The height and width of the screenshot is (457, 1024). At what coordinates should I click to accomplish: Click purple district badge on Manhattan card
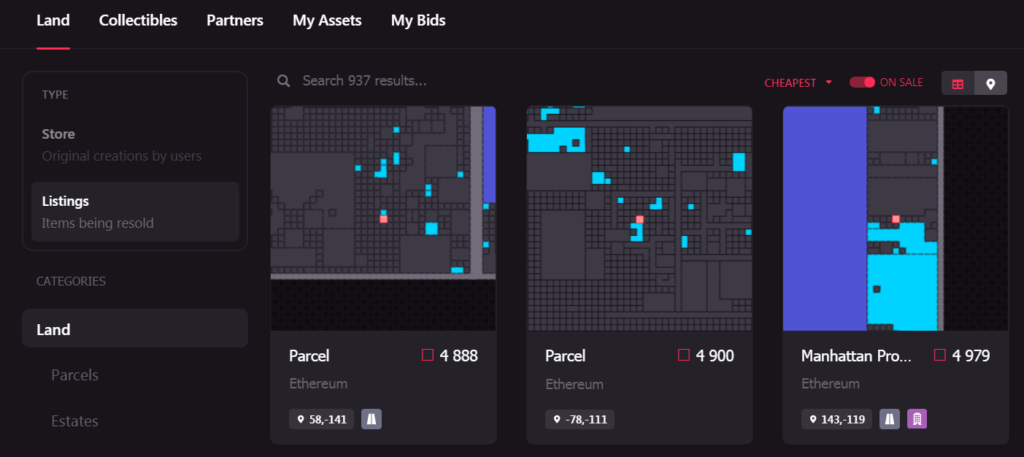(x=917, y=419)
